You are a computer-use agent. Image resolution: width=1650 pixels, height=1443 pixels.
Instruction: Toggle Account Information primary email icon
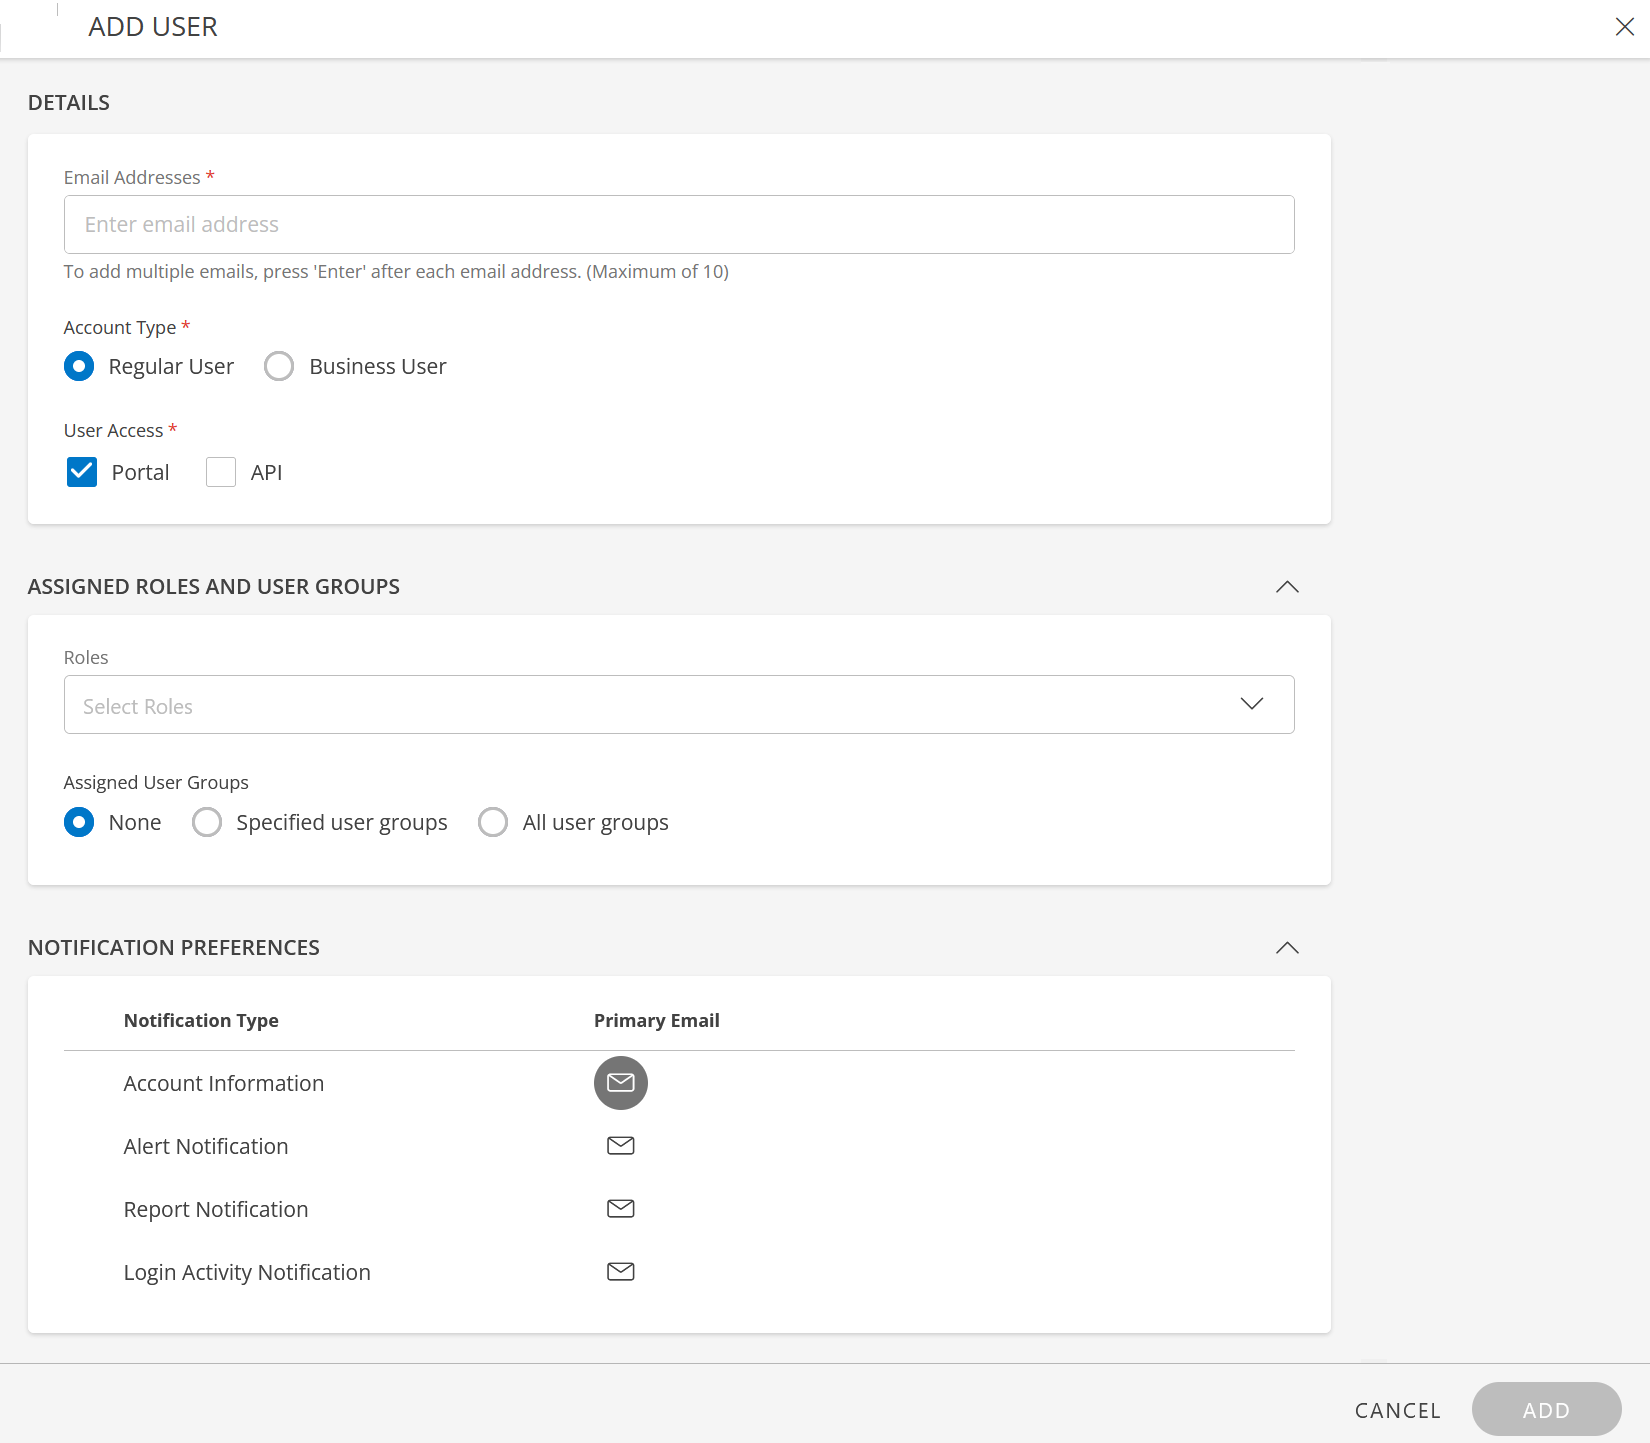(x=620, y=1083)
